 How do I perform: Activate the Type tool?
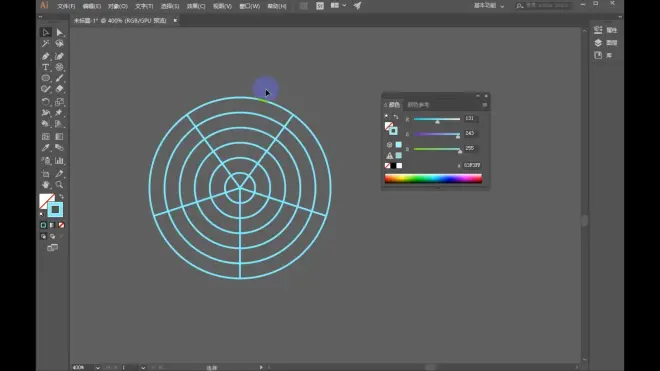coord(45,67)
